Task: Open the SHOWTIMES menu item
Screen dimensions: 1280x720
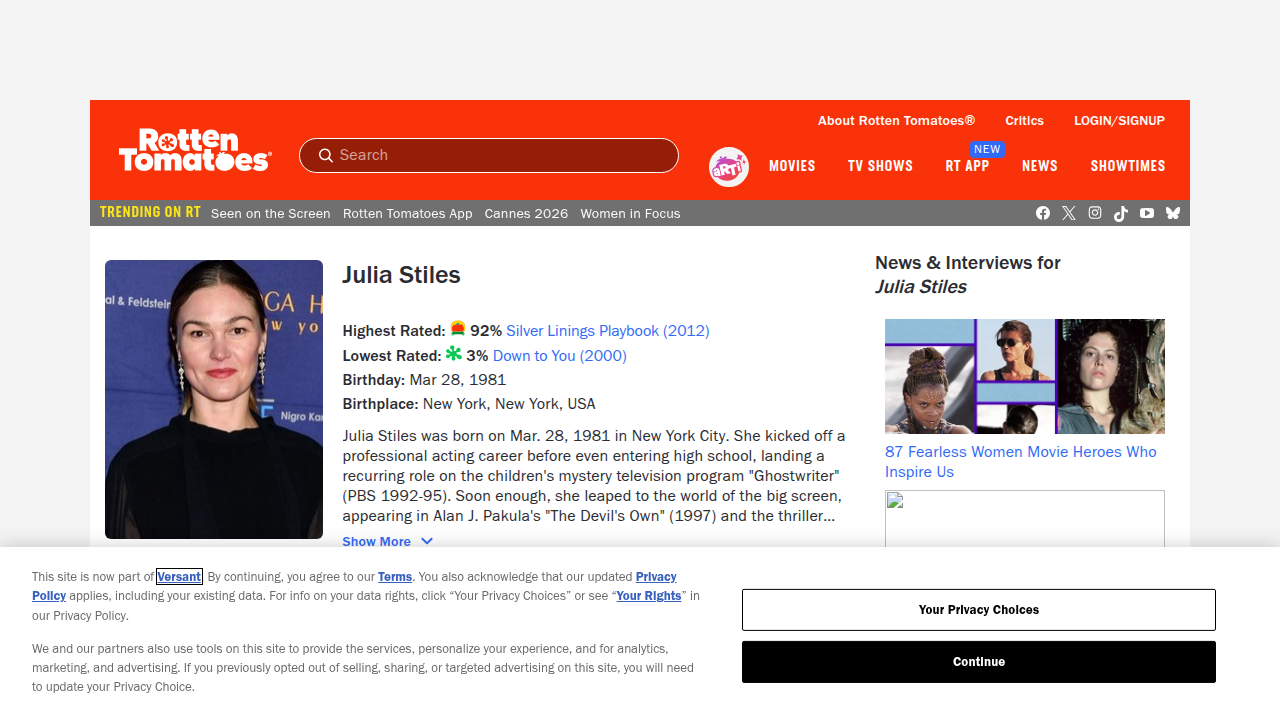Action: [1128, 166]
